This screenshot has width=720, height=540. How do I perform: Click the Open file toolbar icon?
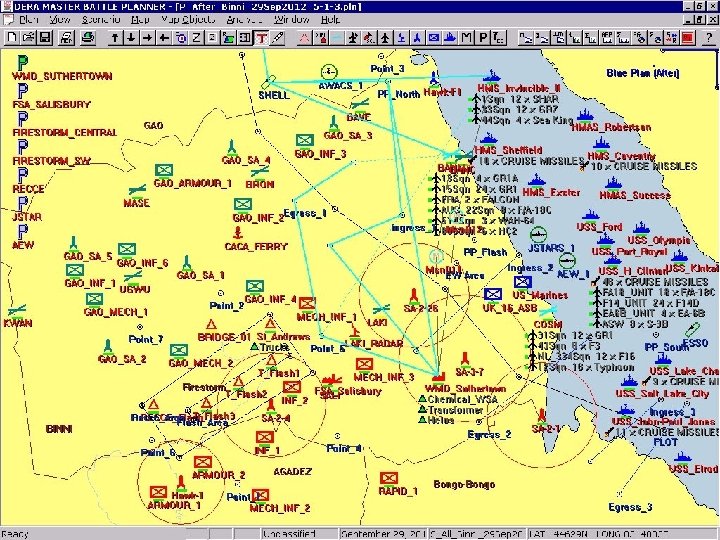tap(28, 37)
